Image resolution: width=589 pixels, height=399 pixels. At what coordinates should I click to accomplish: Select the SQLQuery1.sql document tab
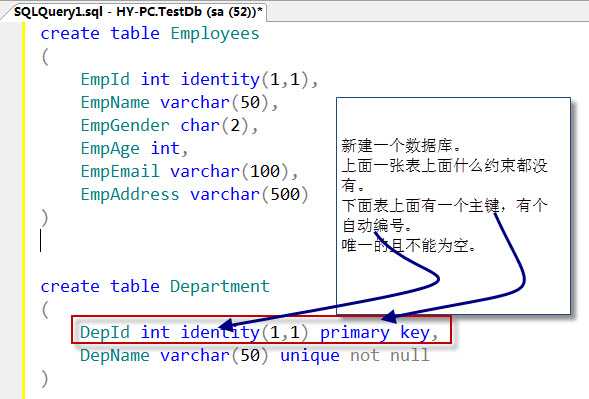[x=137, y=12]
